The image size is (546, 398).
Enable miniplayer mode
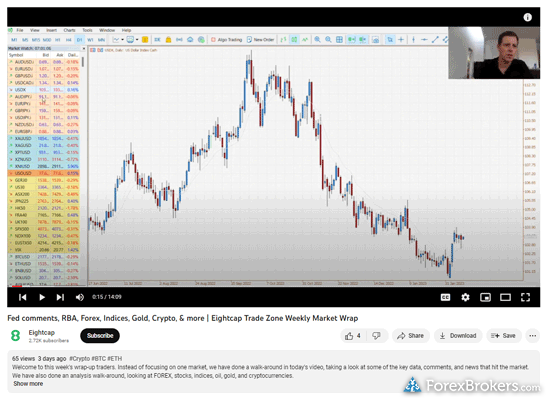coord(485,297)
